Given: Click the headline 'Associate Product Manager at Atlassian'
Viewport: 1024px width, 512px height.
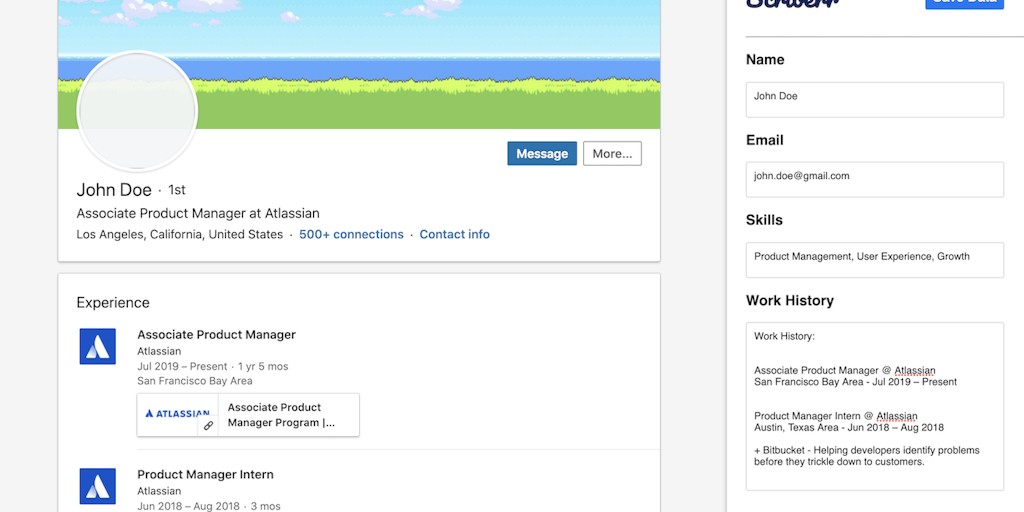Looking at the screenshot, I should 198,214.
